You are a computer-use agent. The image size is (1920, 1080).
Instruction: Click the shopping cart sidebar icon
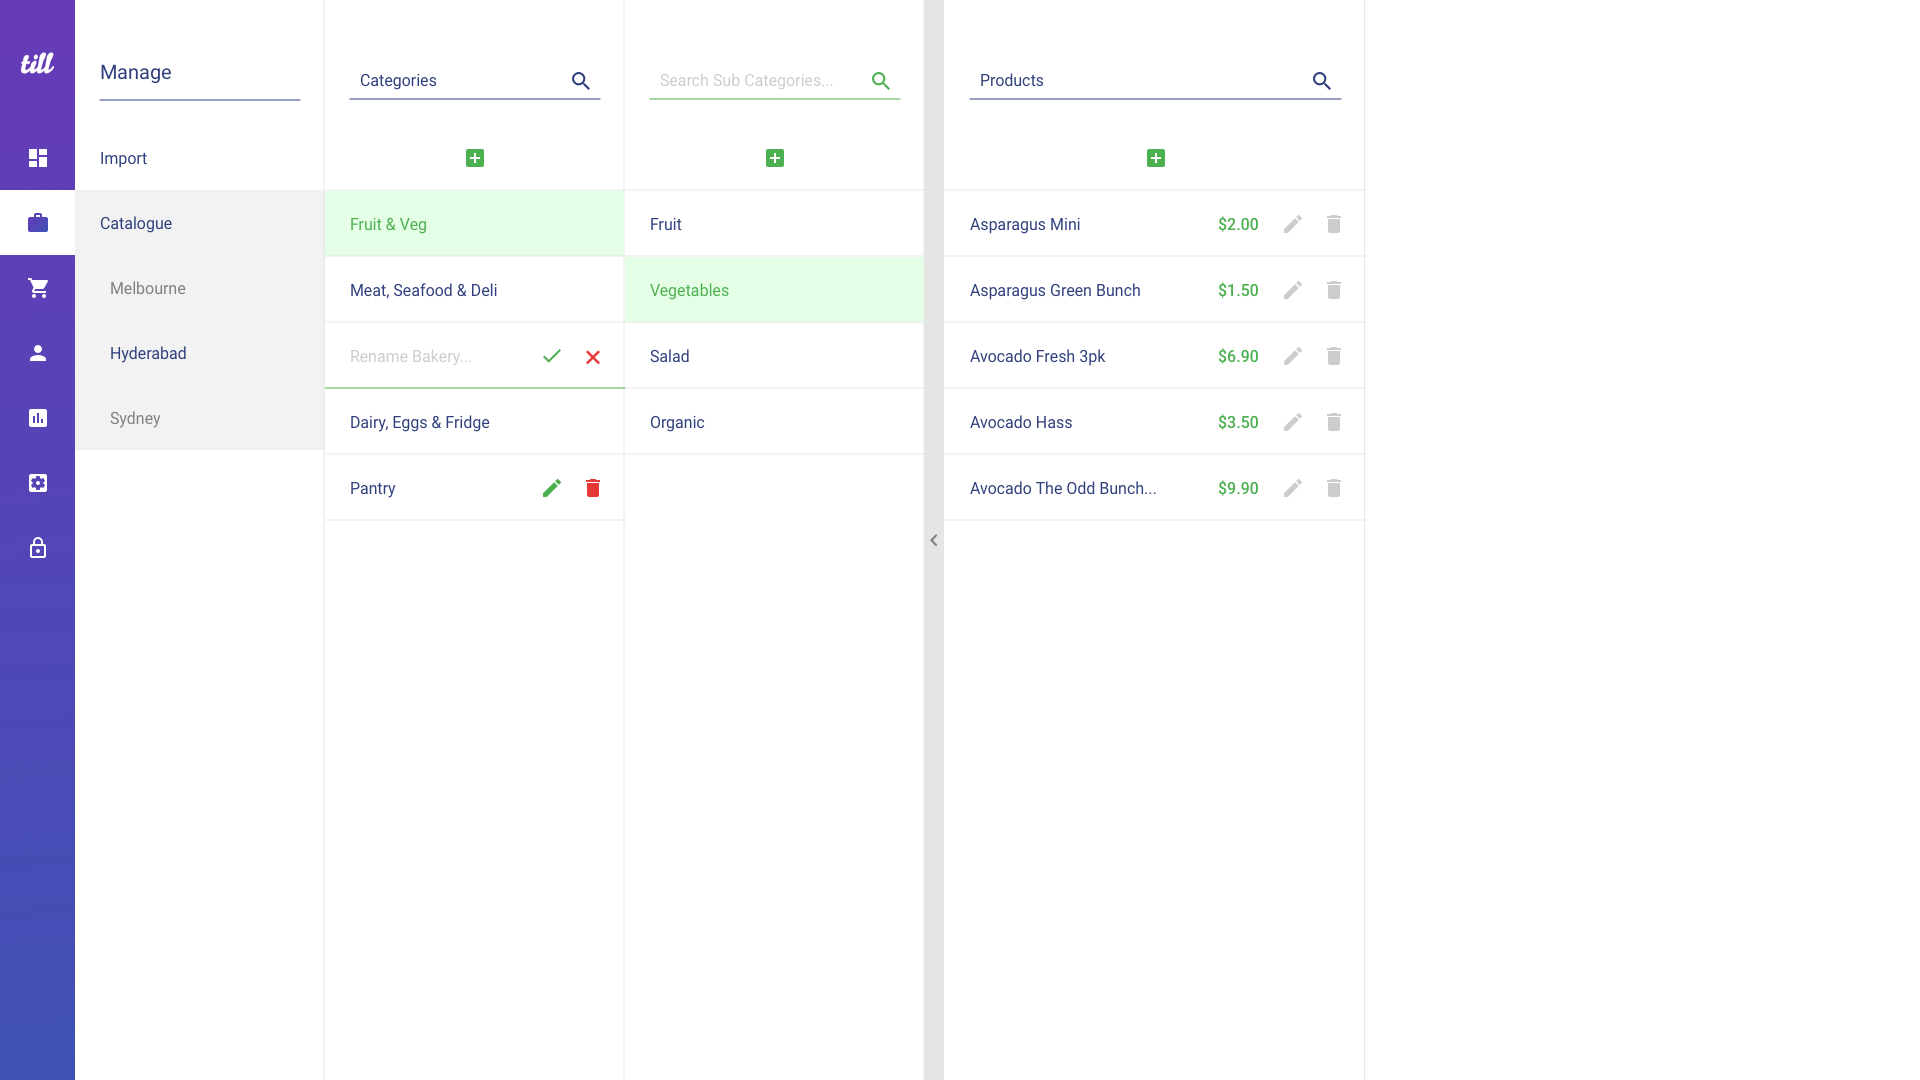coord(38,288)
